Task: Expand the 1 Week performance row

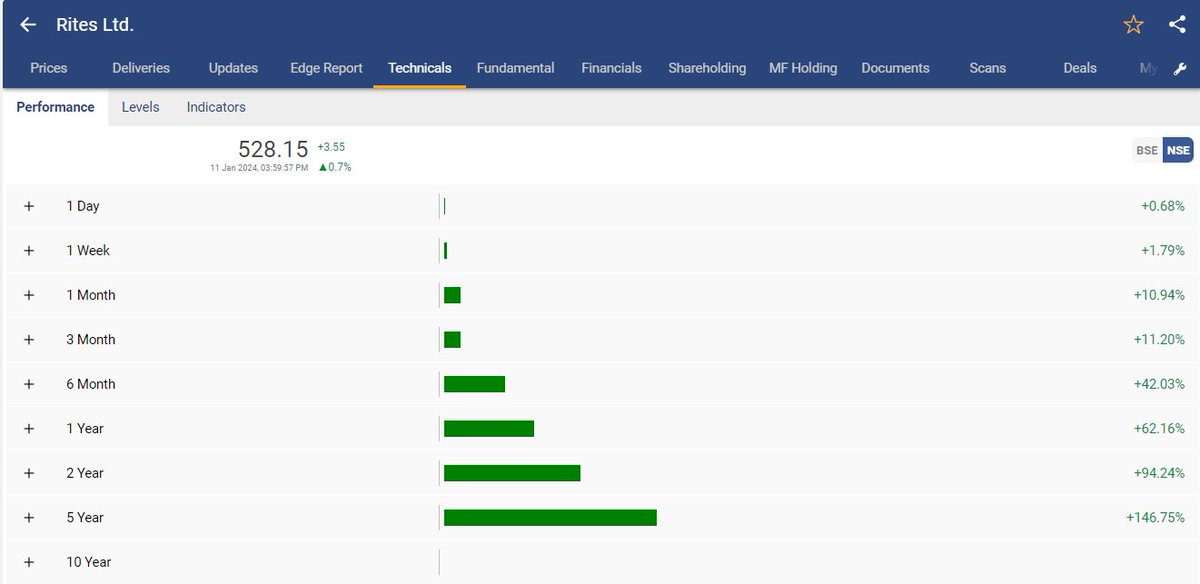Action: pyautogui.click(x=29, y=250)
